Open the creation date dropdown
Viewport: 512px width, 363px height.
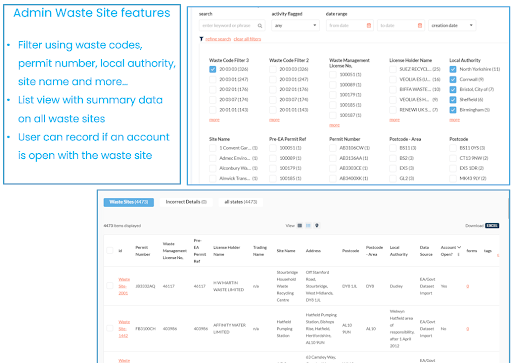pyautogui.click(x=452, y=26)
